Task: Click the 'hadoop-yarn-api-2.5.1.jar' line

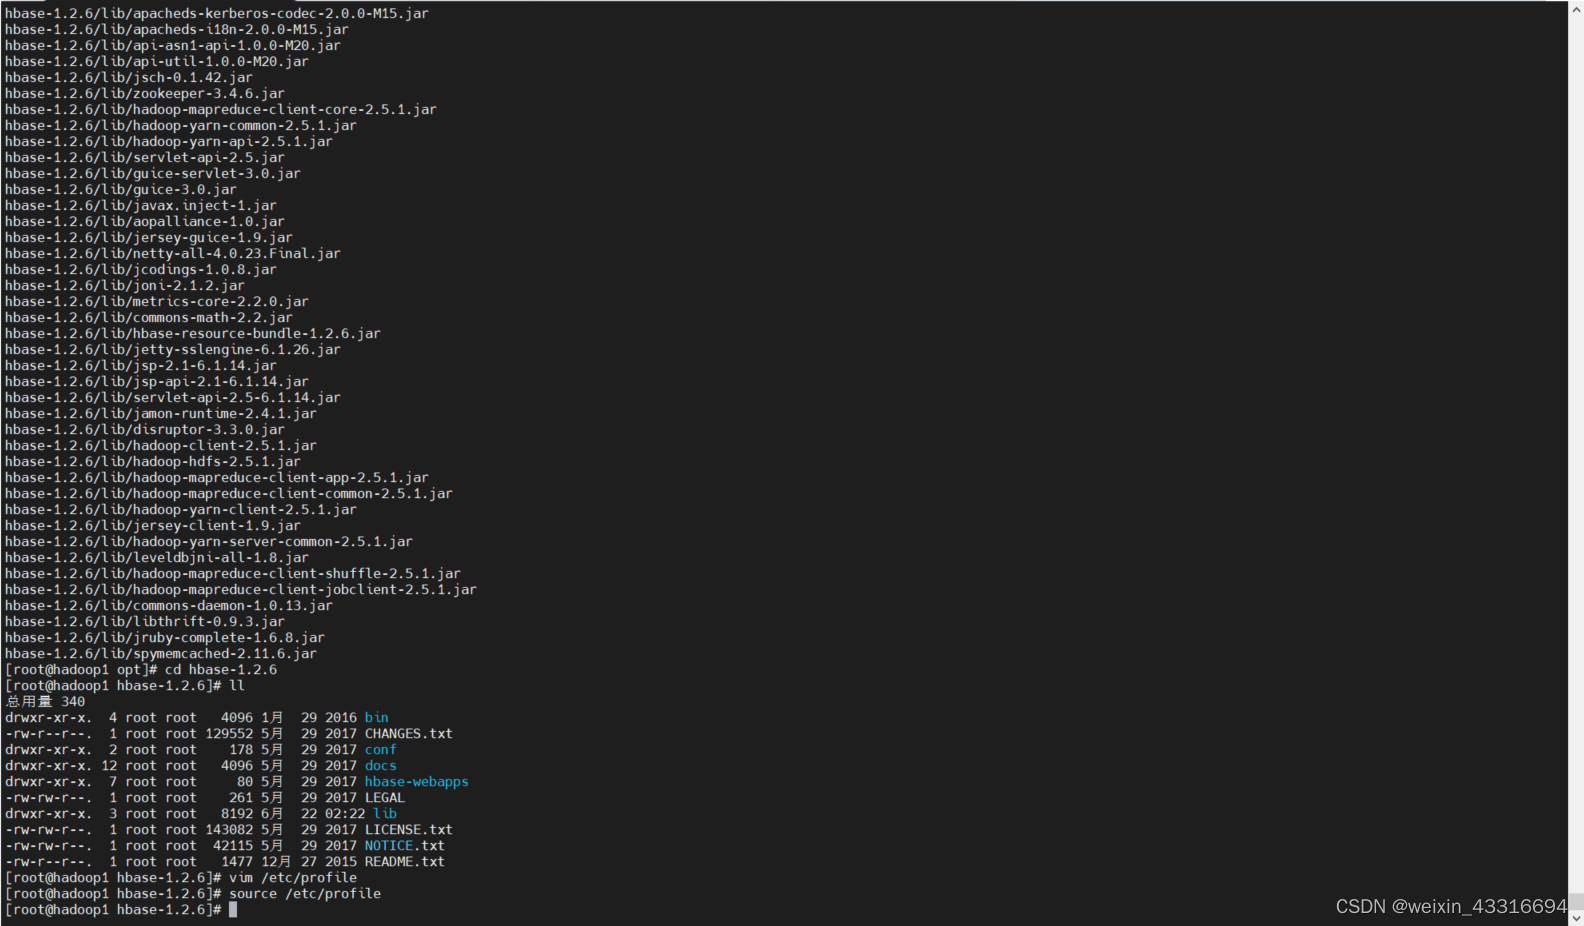Action: [169, 142]
